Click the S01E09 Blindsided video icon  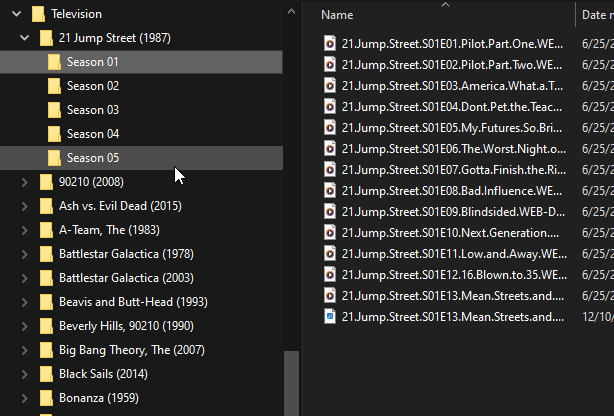(x=330, y=212)
